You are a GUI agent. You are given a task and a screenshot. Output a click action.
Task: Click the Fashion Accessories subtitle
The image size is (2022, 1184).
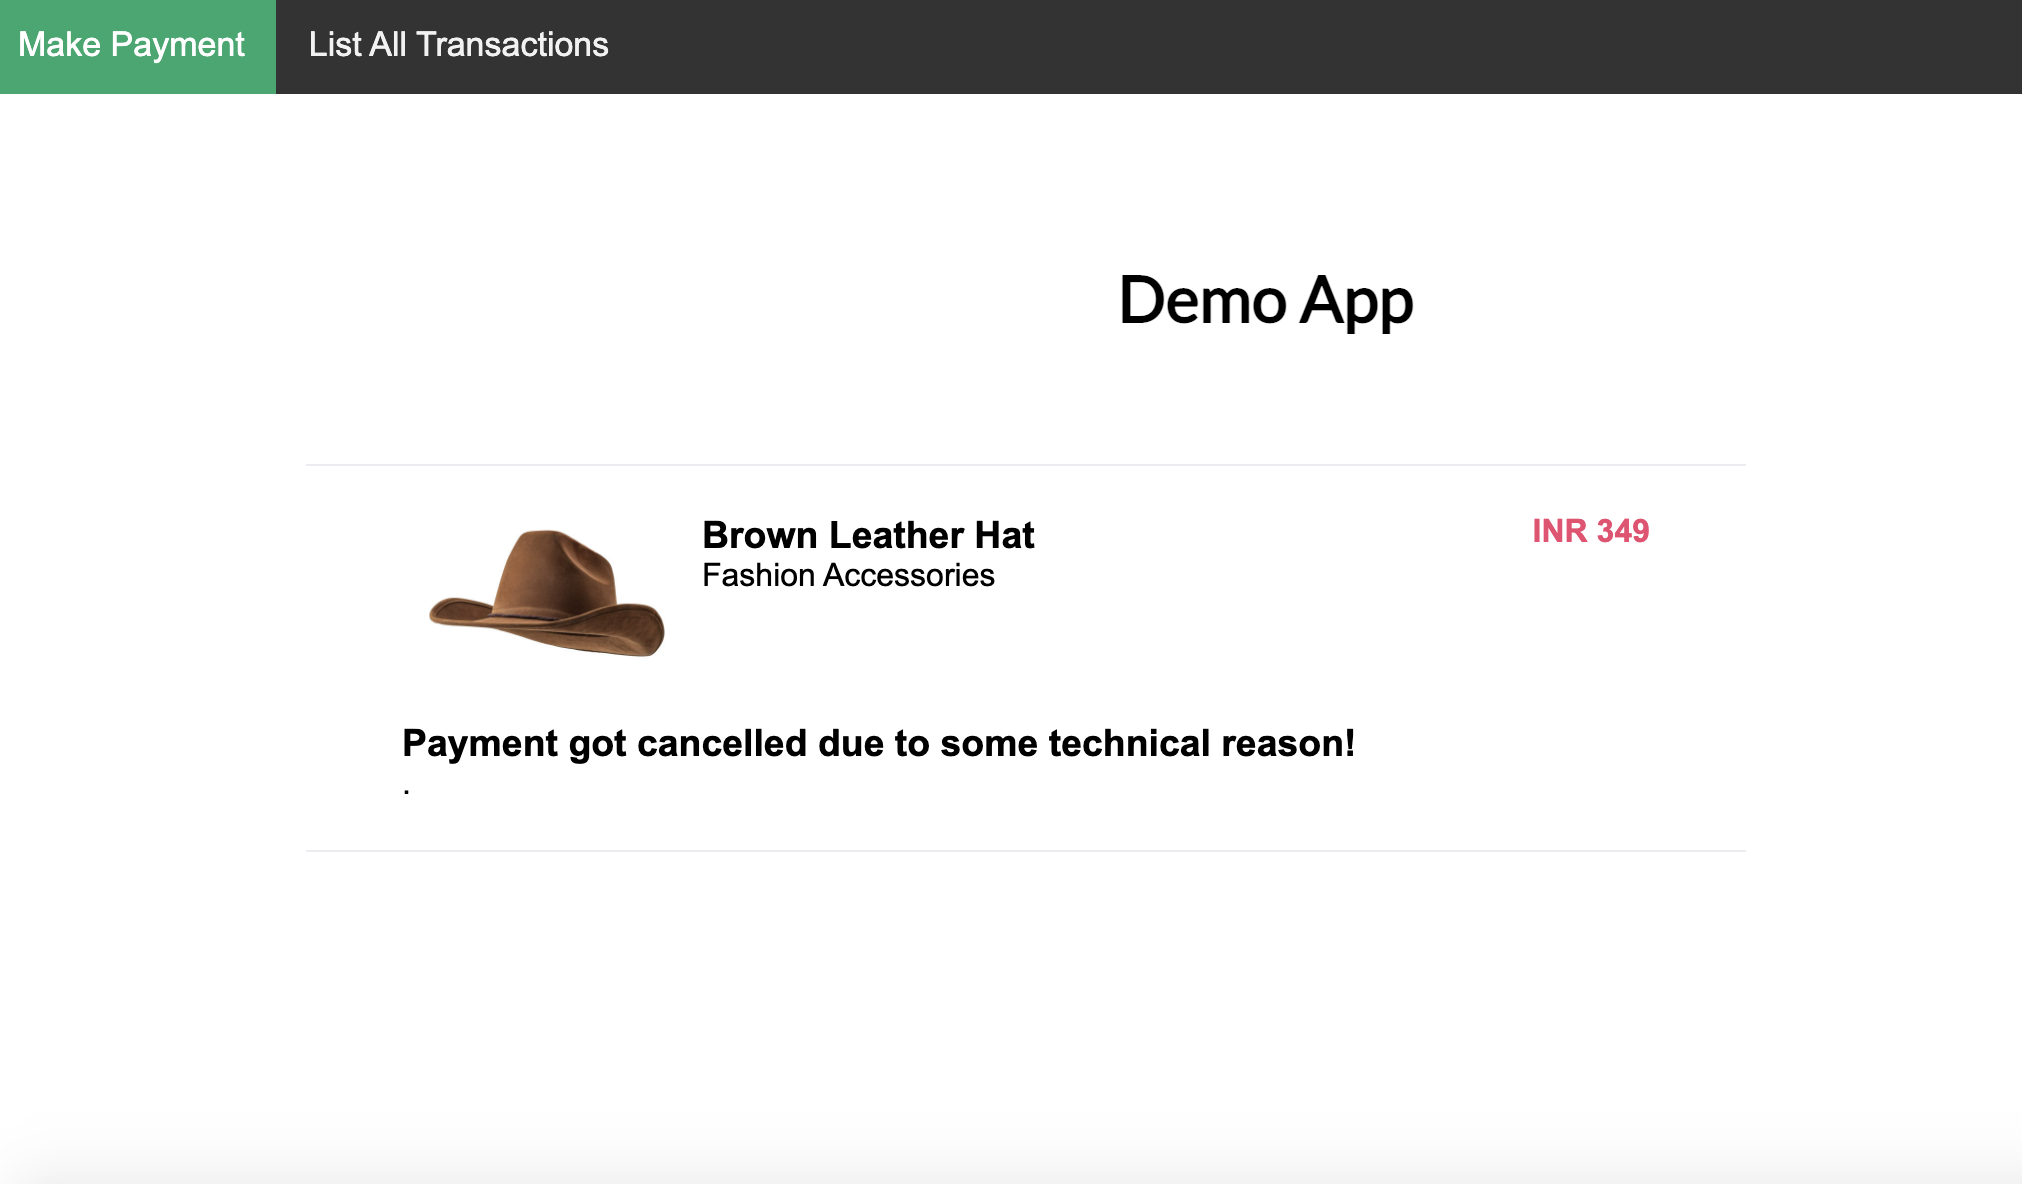click(848, 575)
